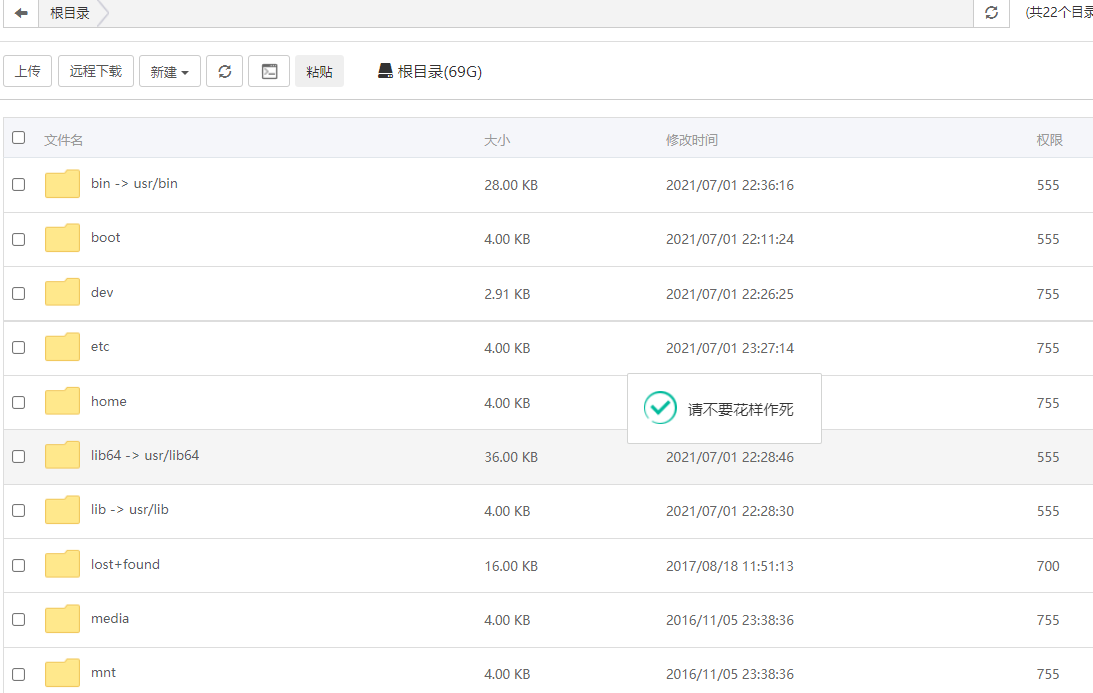The width and height of the screenshot is (1093, 693).
Task: Check the select-all checkbox in the header row
Action: pos(18,137)
